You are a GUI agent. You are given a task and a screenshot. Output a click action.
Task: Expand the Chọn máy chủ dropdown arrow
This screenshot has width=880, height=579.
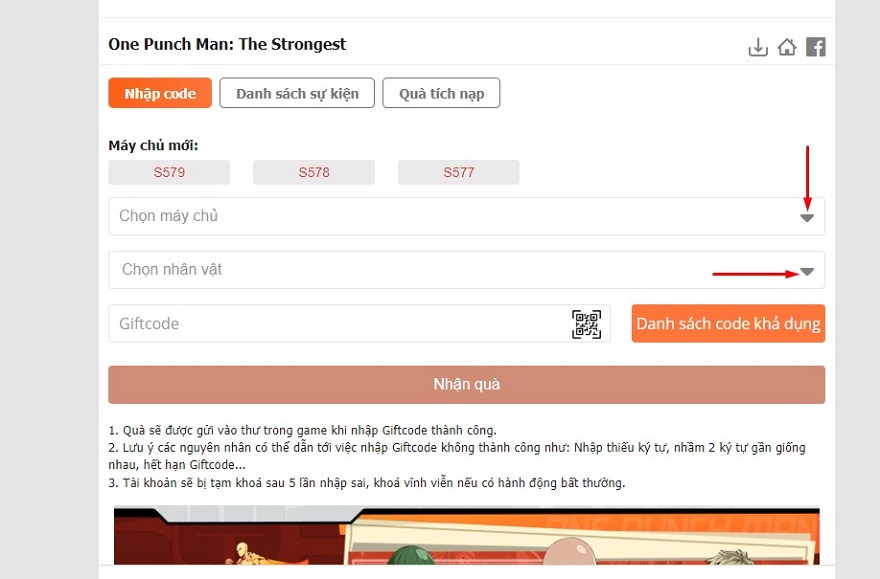[x=807, y=218]
